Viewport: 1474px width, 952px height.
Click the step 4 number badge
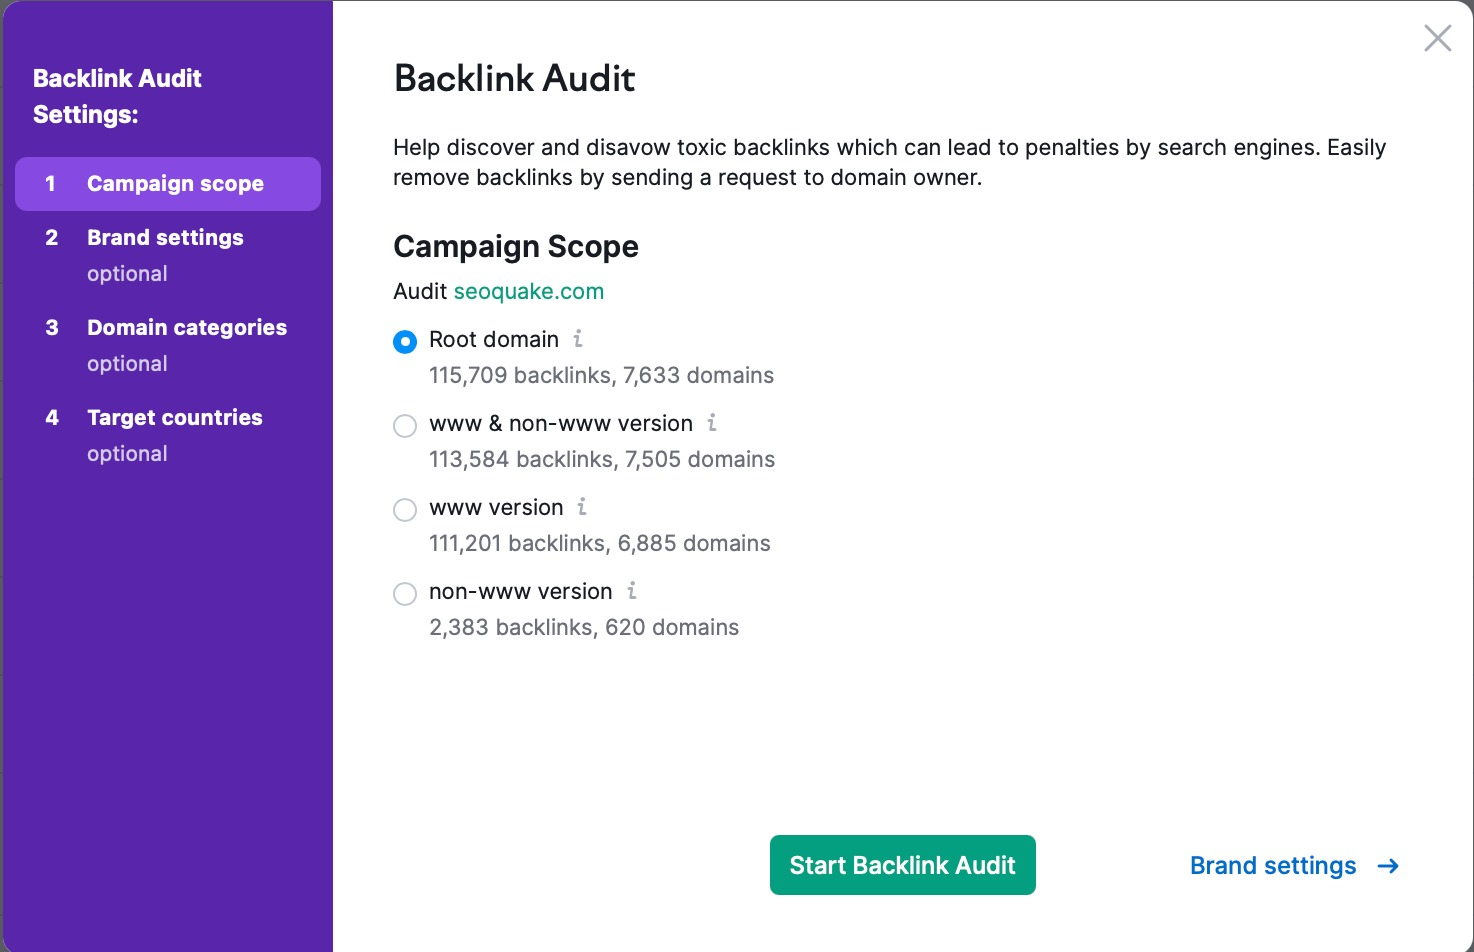click(x=51, y=417)
